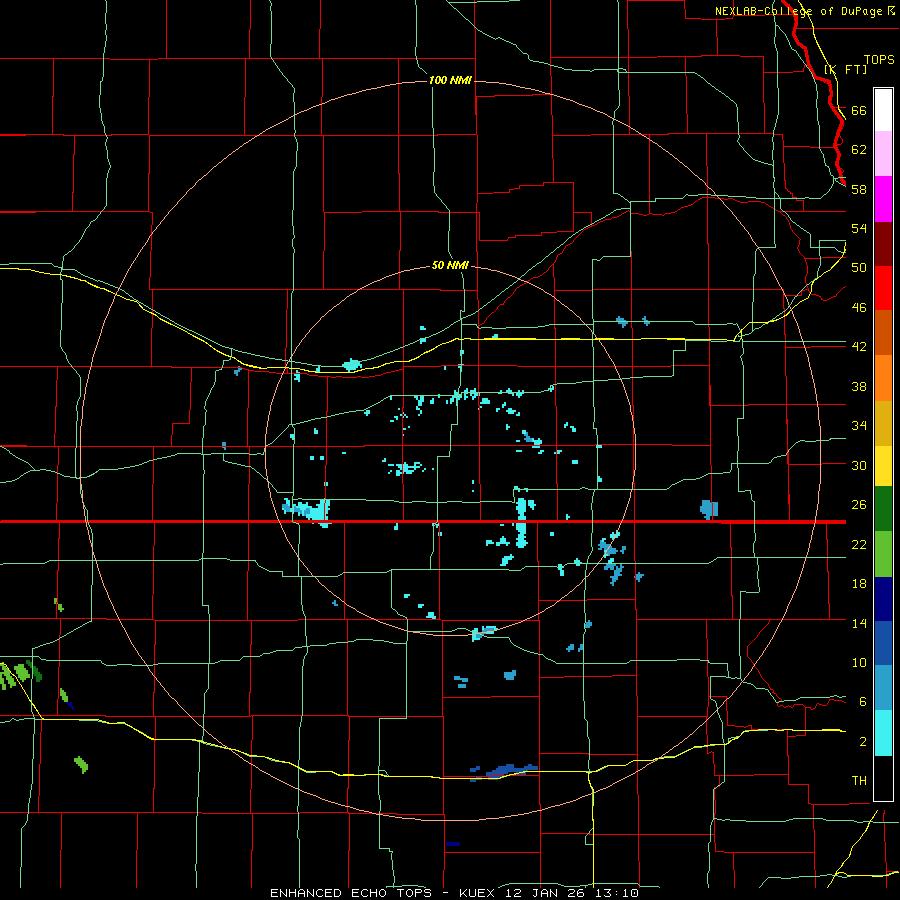Pick the black swatch beside the TH label
This screenshot has width=900, height=900.
point(883,778)
